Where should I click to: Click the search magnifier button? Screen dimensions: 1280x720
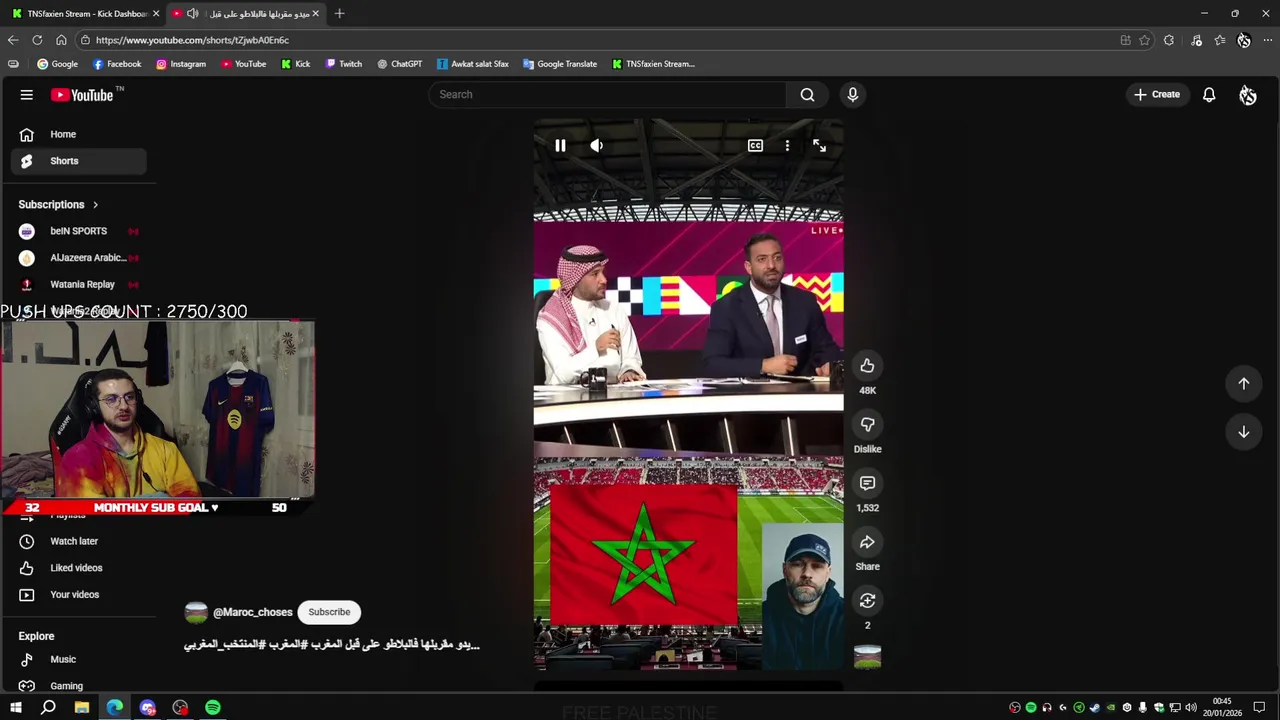807,95
